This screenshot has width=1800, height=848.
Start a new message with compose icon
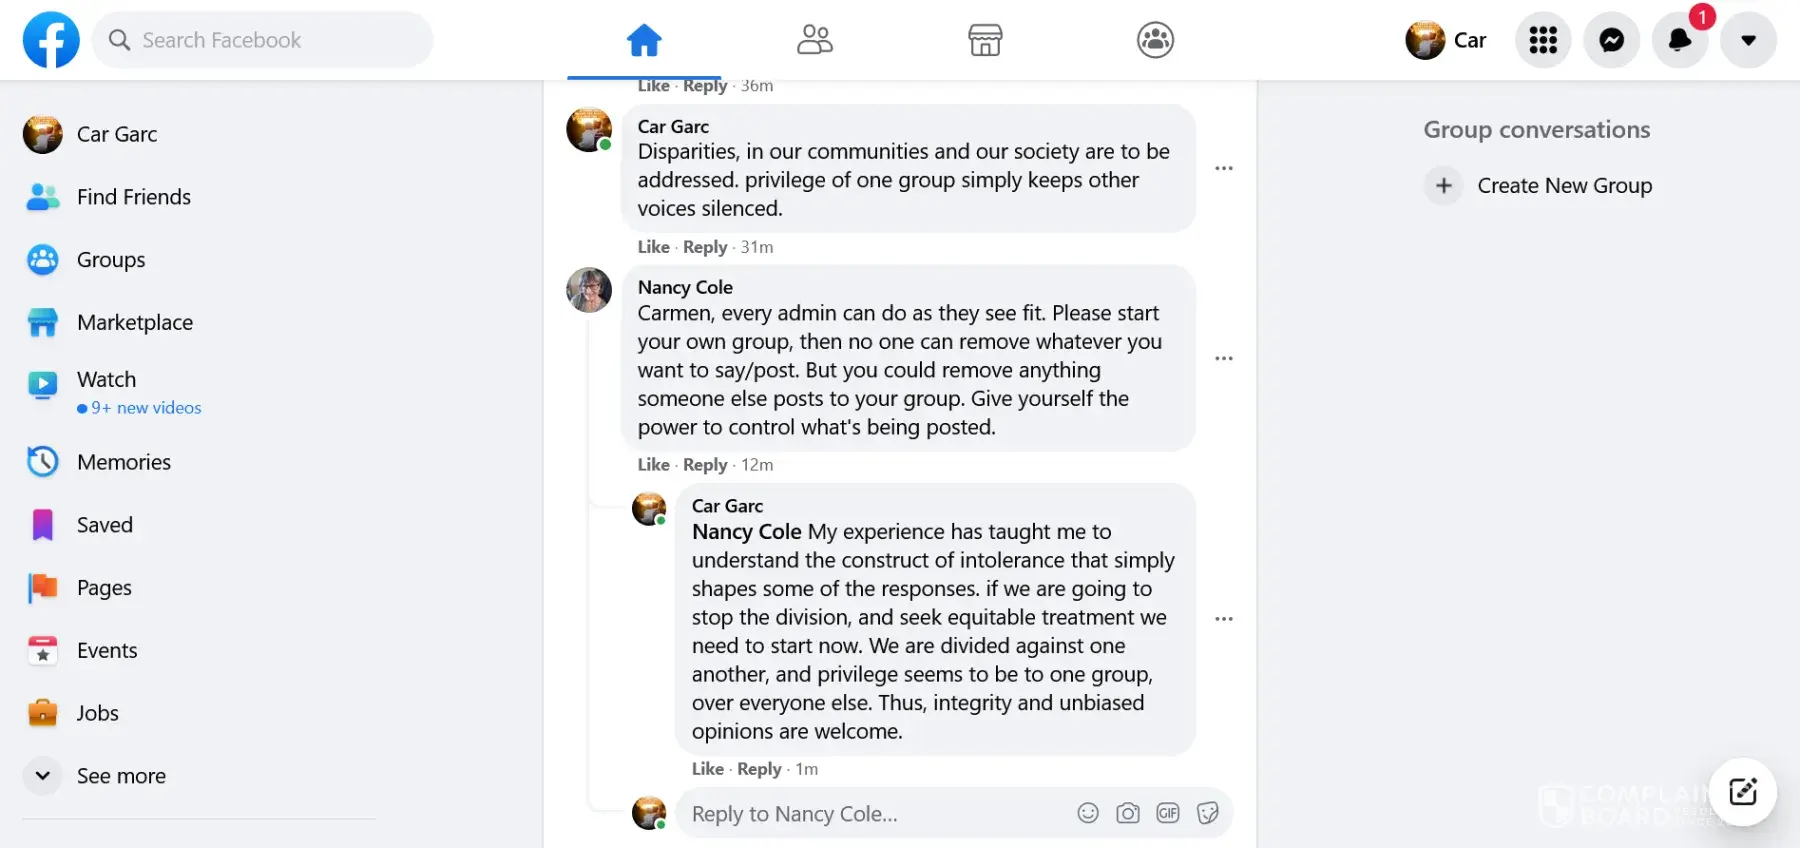(x=1742, y=792)
